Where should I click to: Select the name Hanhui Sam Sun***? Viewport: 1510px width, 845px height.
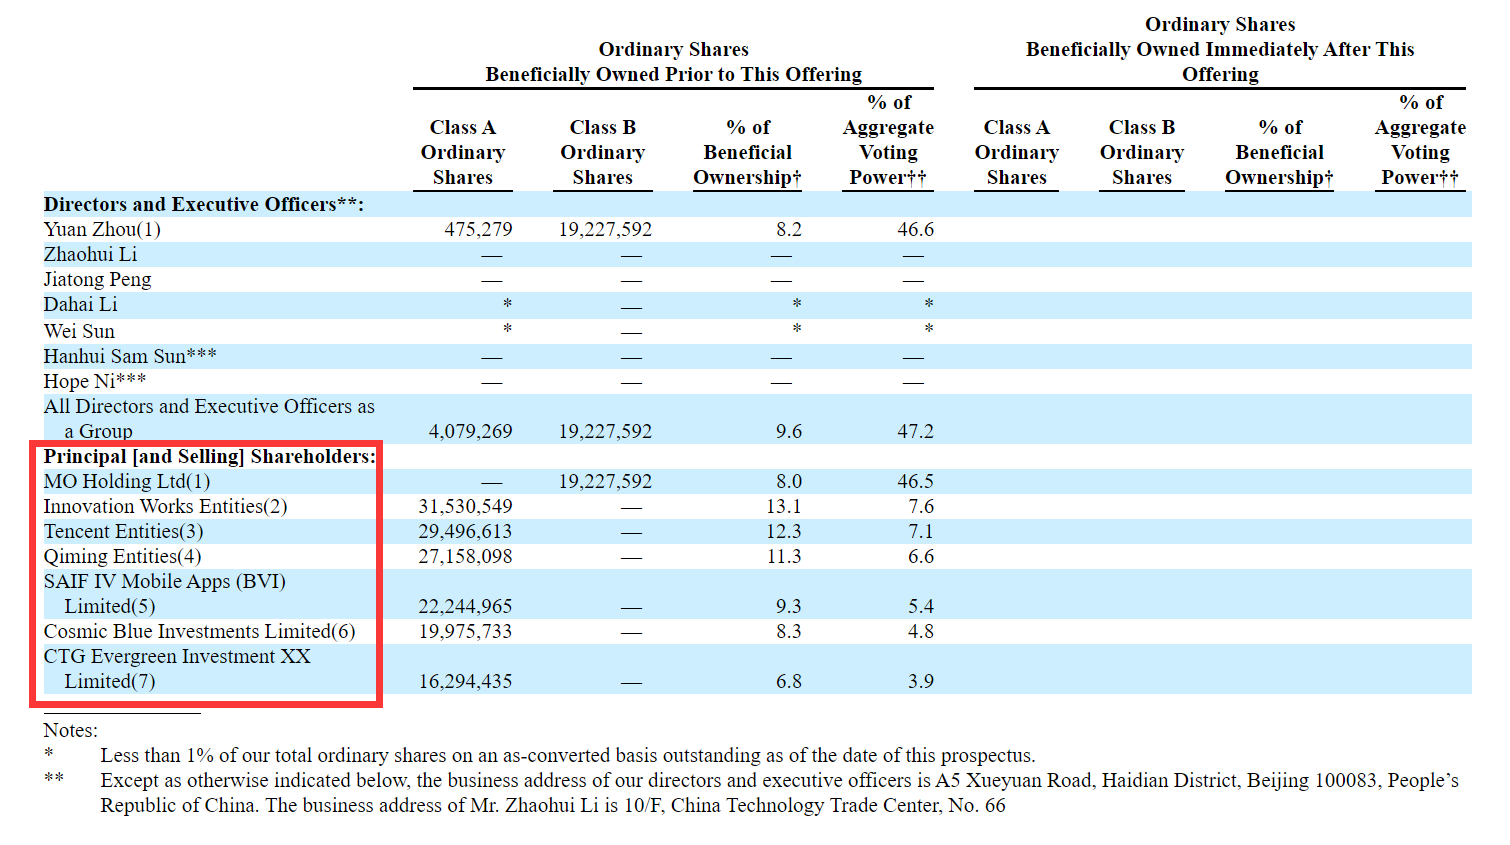(130, 356)
